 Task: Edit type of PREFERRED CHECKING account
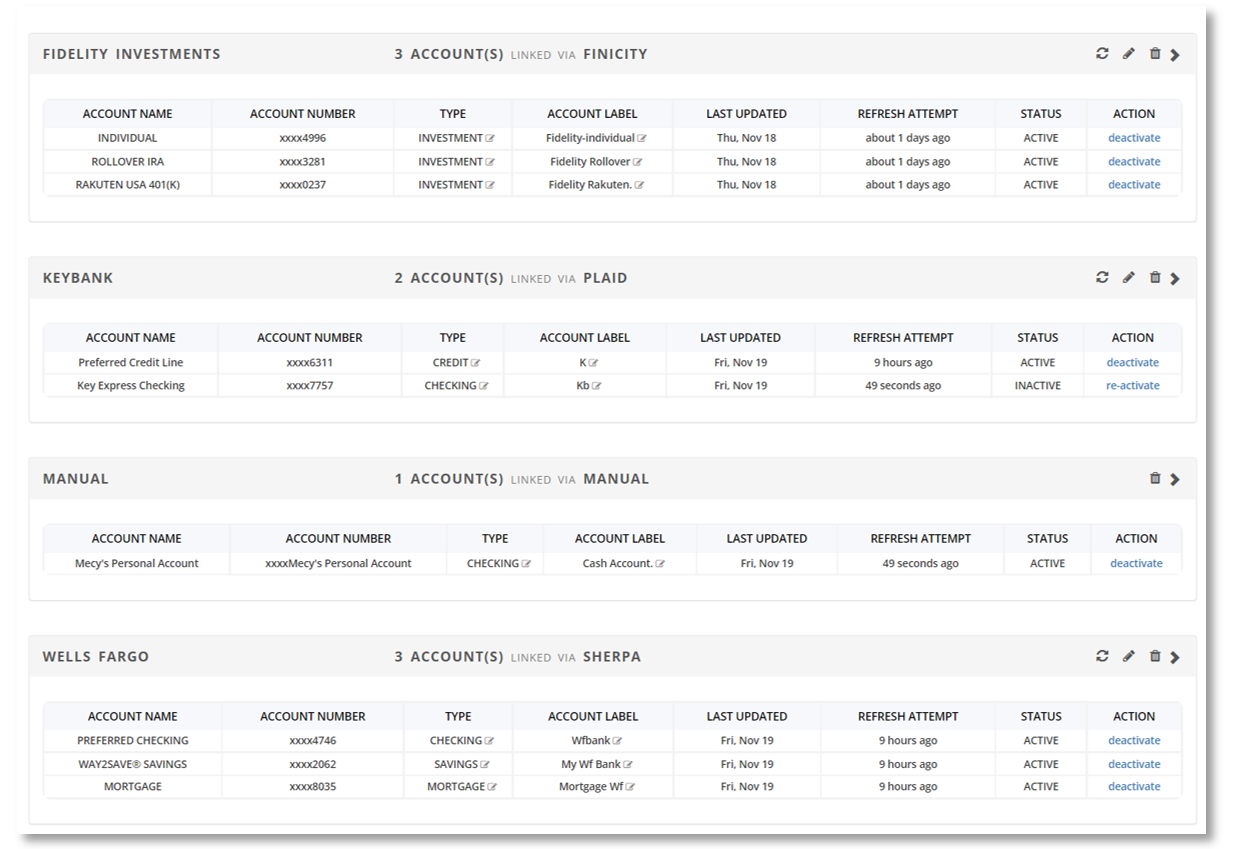click(x=490, y=741)
